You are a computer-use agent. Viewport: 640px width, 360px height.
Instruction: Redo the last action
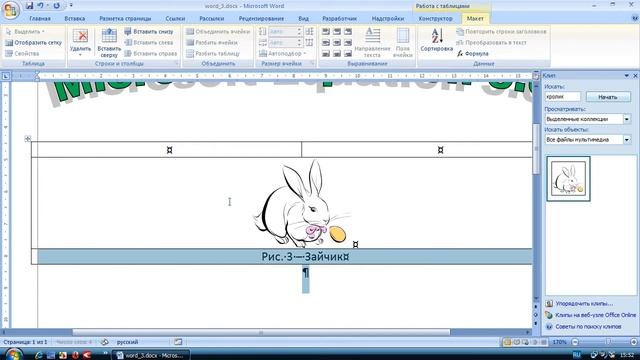click(56, 6)
